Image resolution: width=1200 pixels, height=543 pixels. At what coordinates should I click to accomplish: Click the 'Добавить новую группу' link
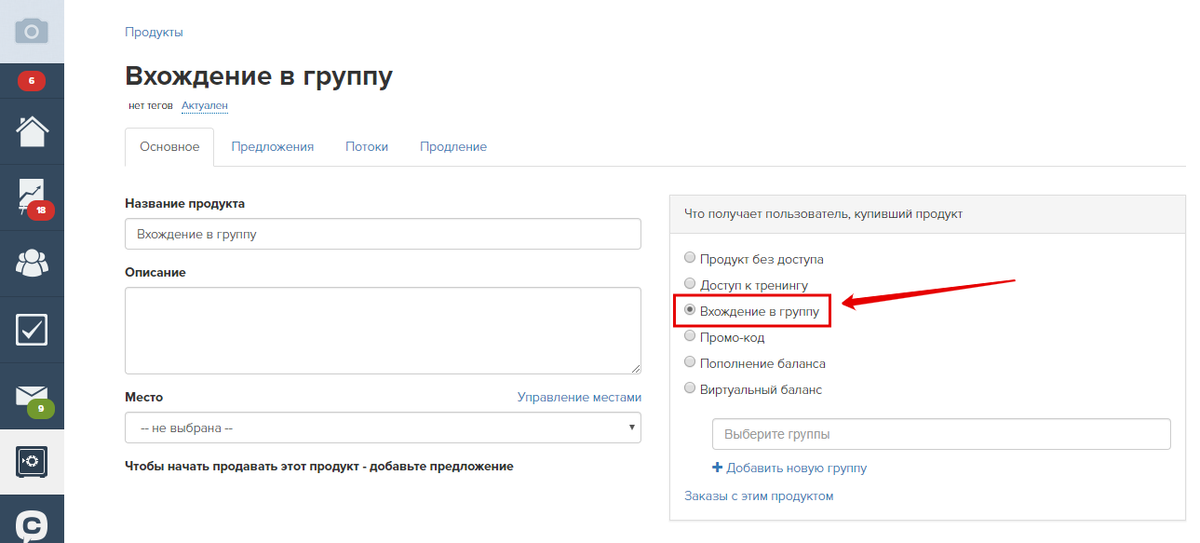pyautogui.click(x=789, y=468)
